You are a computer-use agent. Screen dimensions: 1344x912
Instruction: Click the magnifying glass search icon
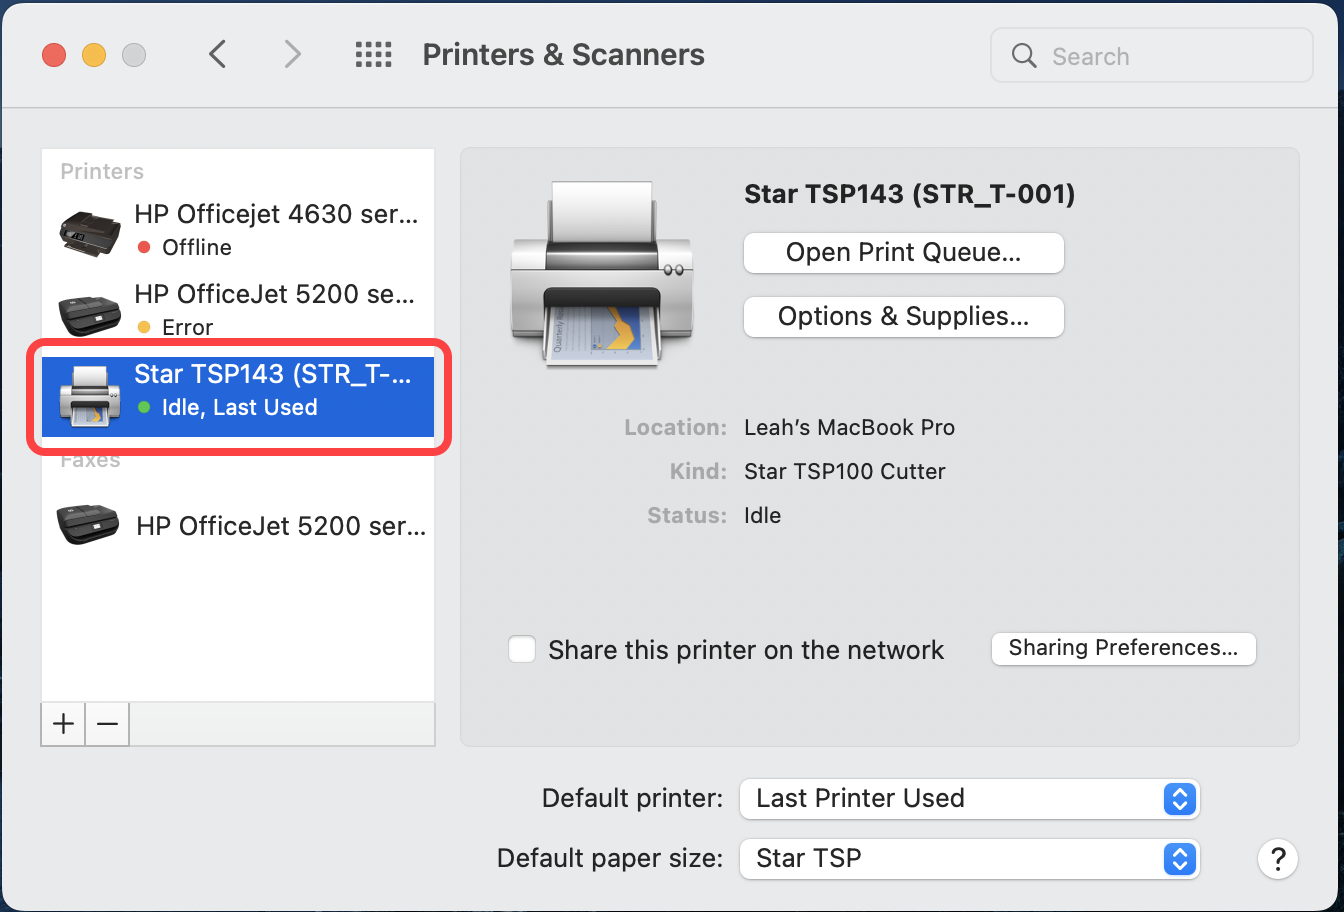click(x=1024, y=55)
